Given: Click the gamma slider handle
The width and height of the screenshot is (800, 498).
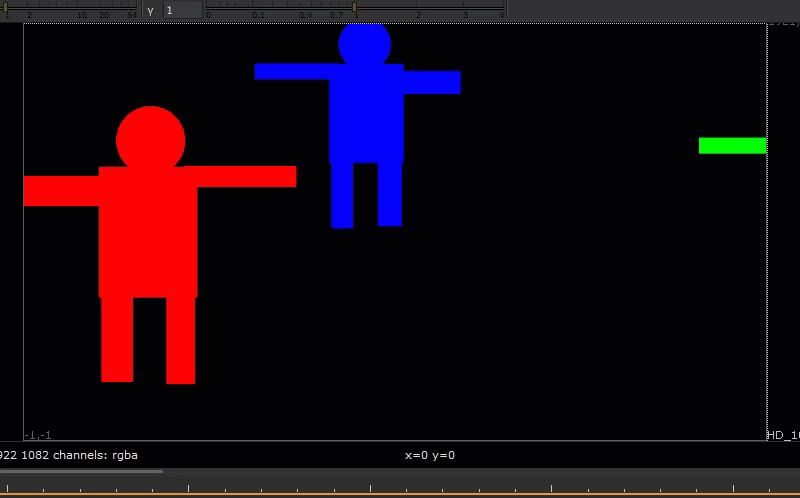Looking at the screenshot, I should click(354, 8).
